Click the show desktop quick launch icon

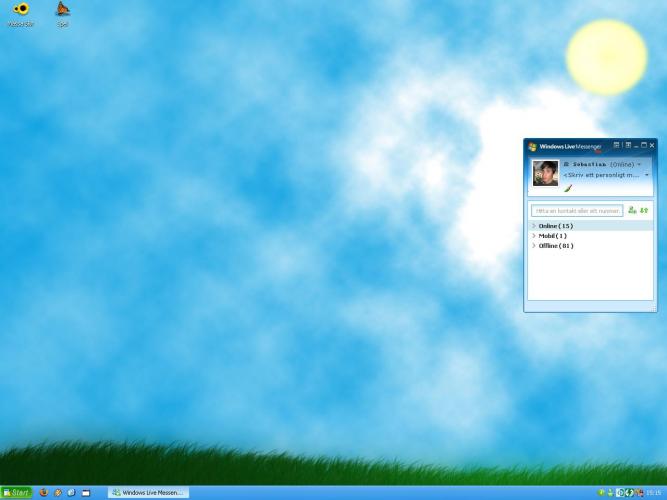click(86, 493)
